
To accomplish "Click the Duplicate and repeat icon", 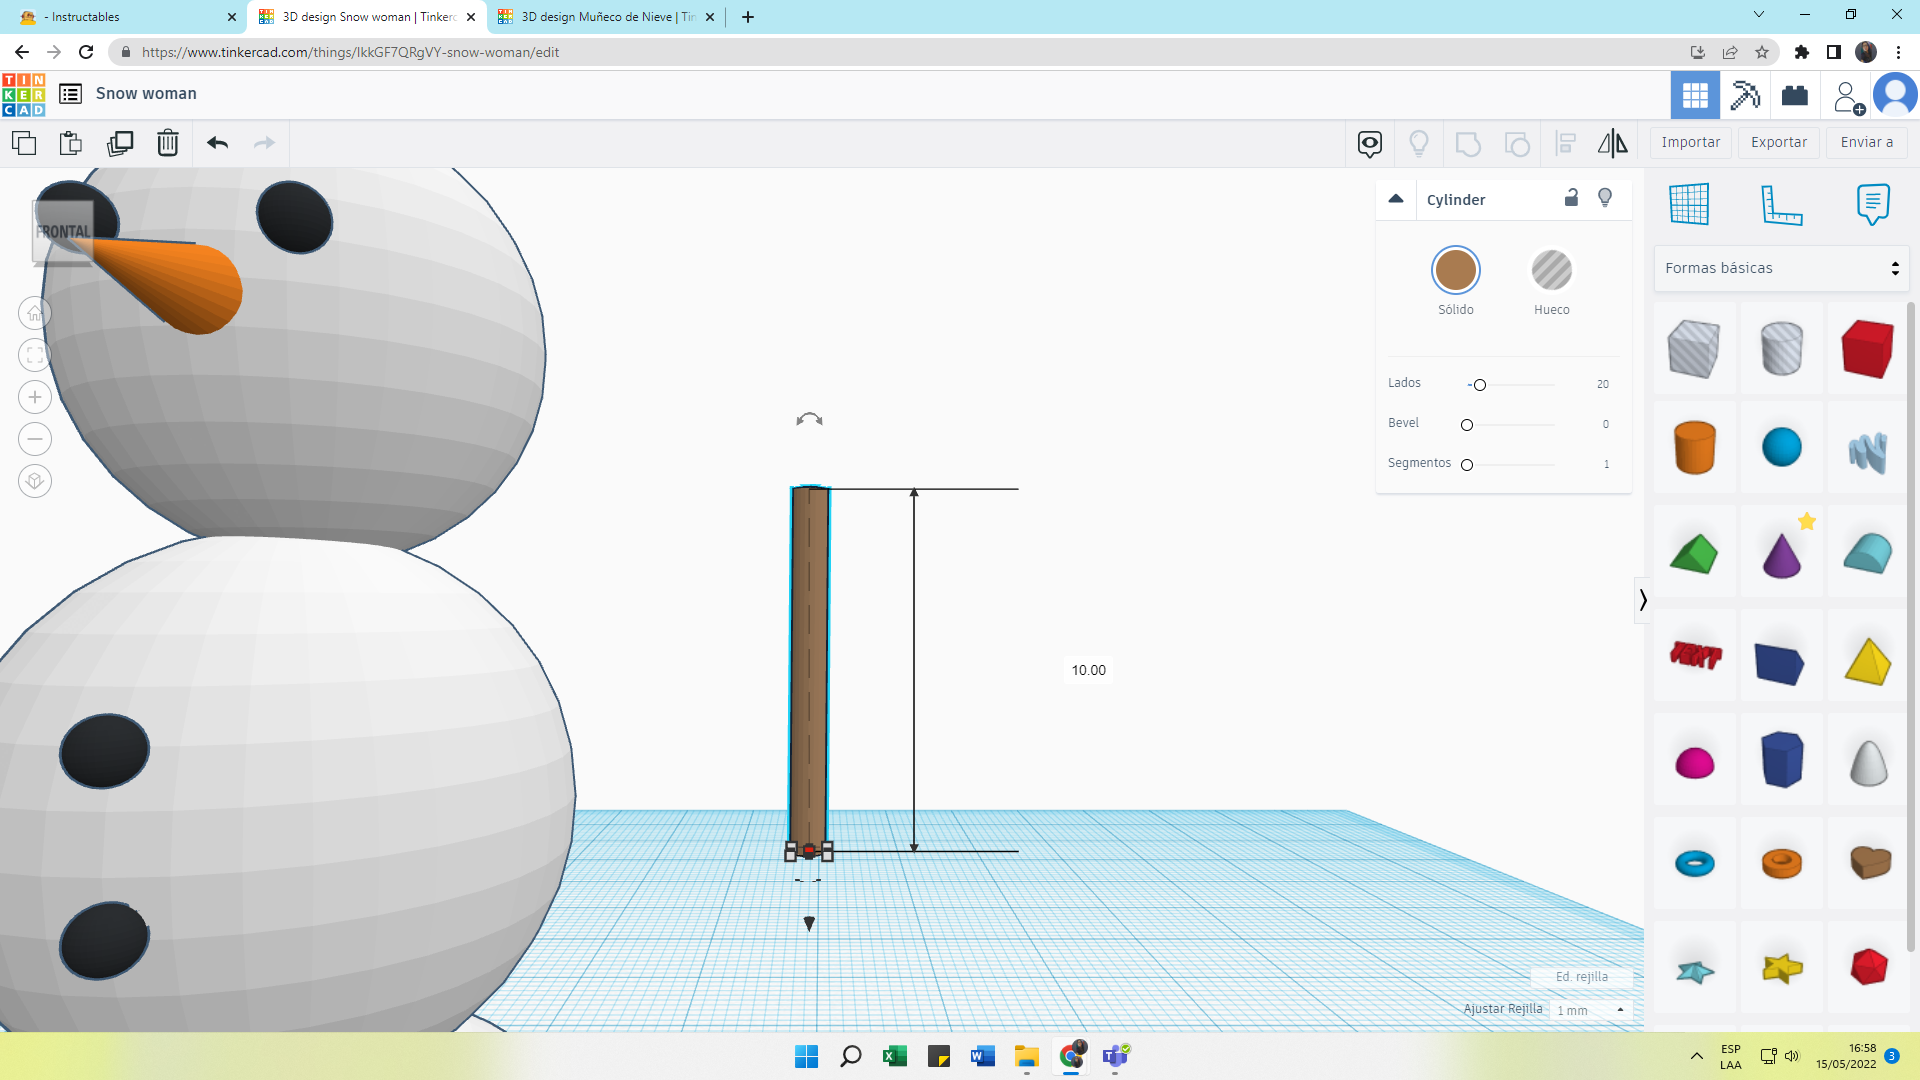I will [x=120, y=143].
